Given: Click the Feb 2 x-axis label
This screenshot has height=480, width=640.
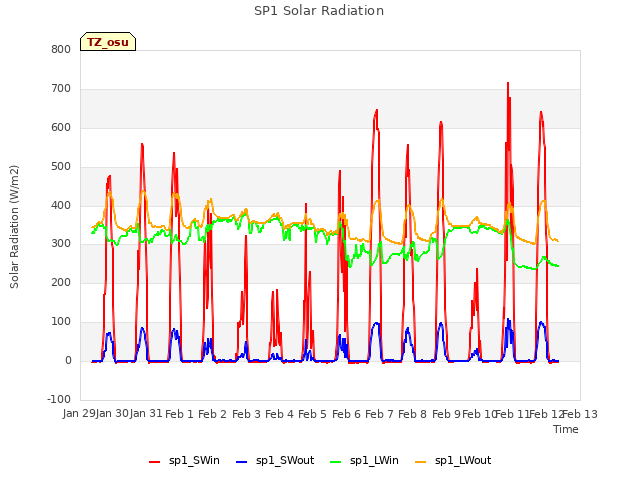Looking at the screenshot, I should (x=212, y=414).
